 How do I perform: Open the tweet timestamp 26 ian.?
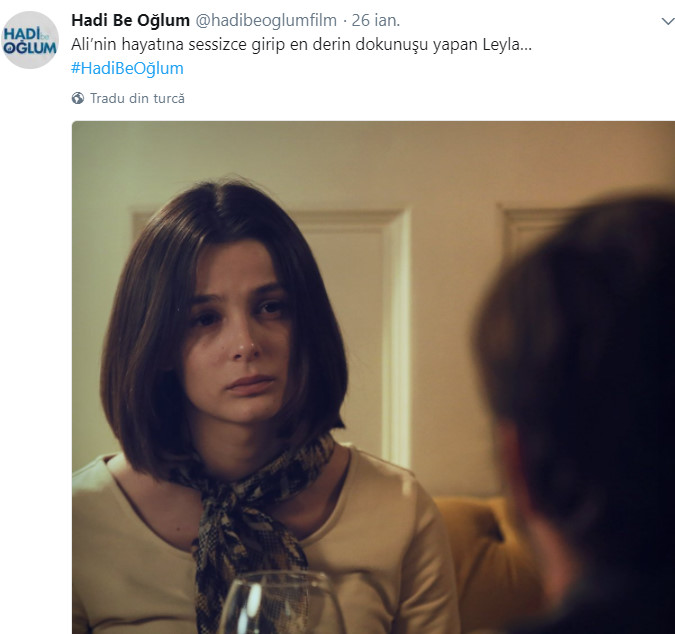[x=376, y=20]
